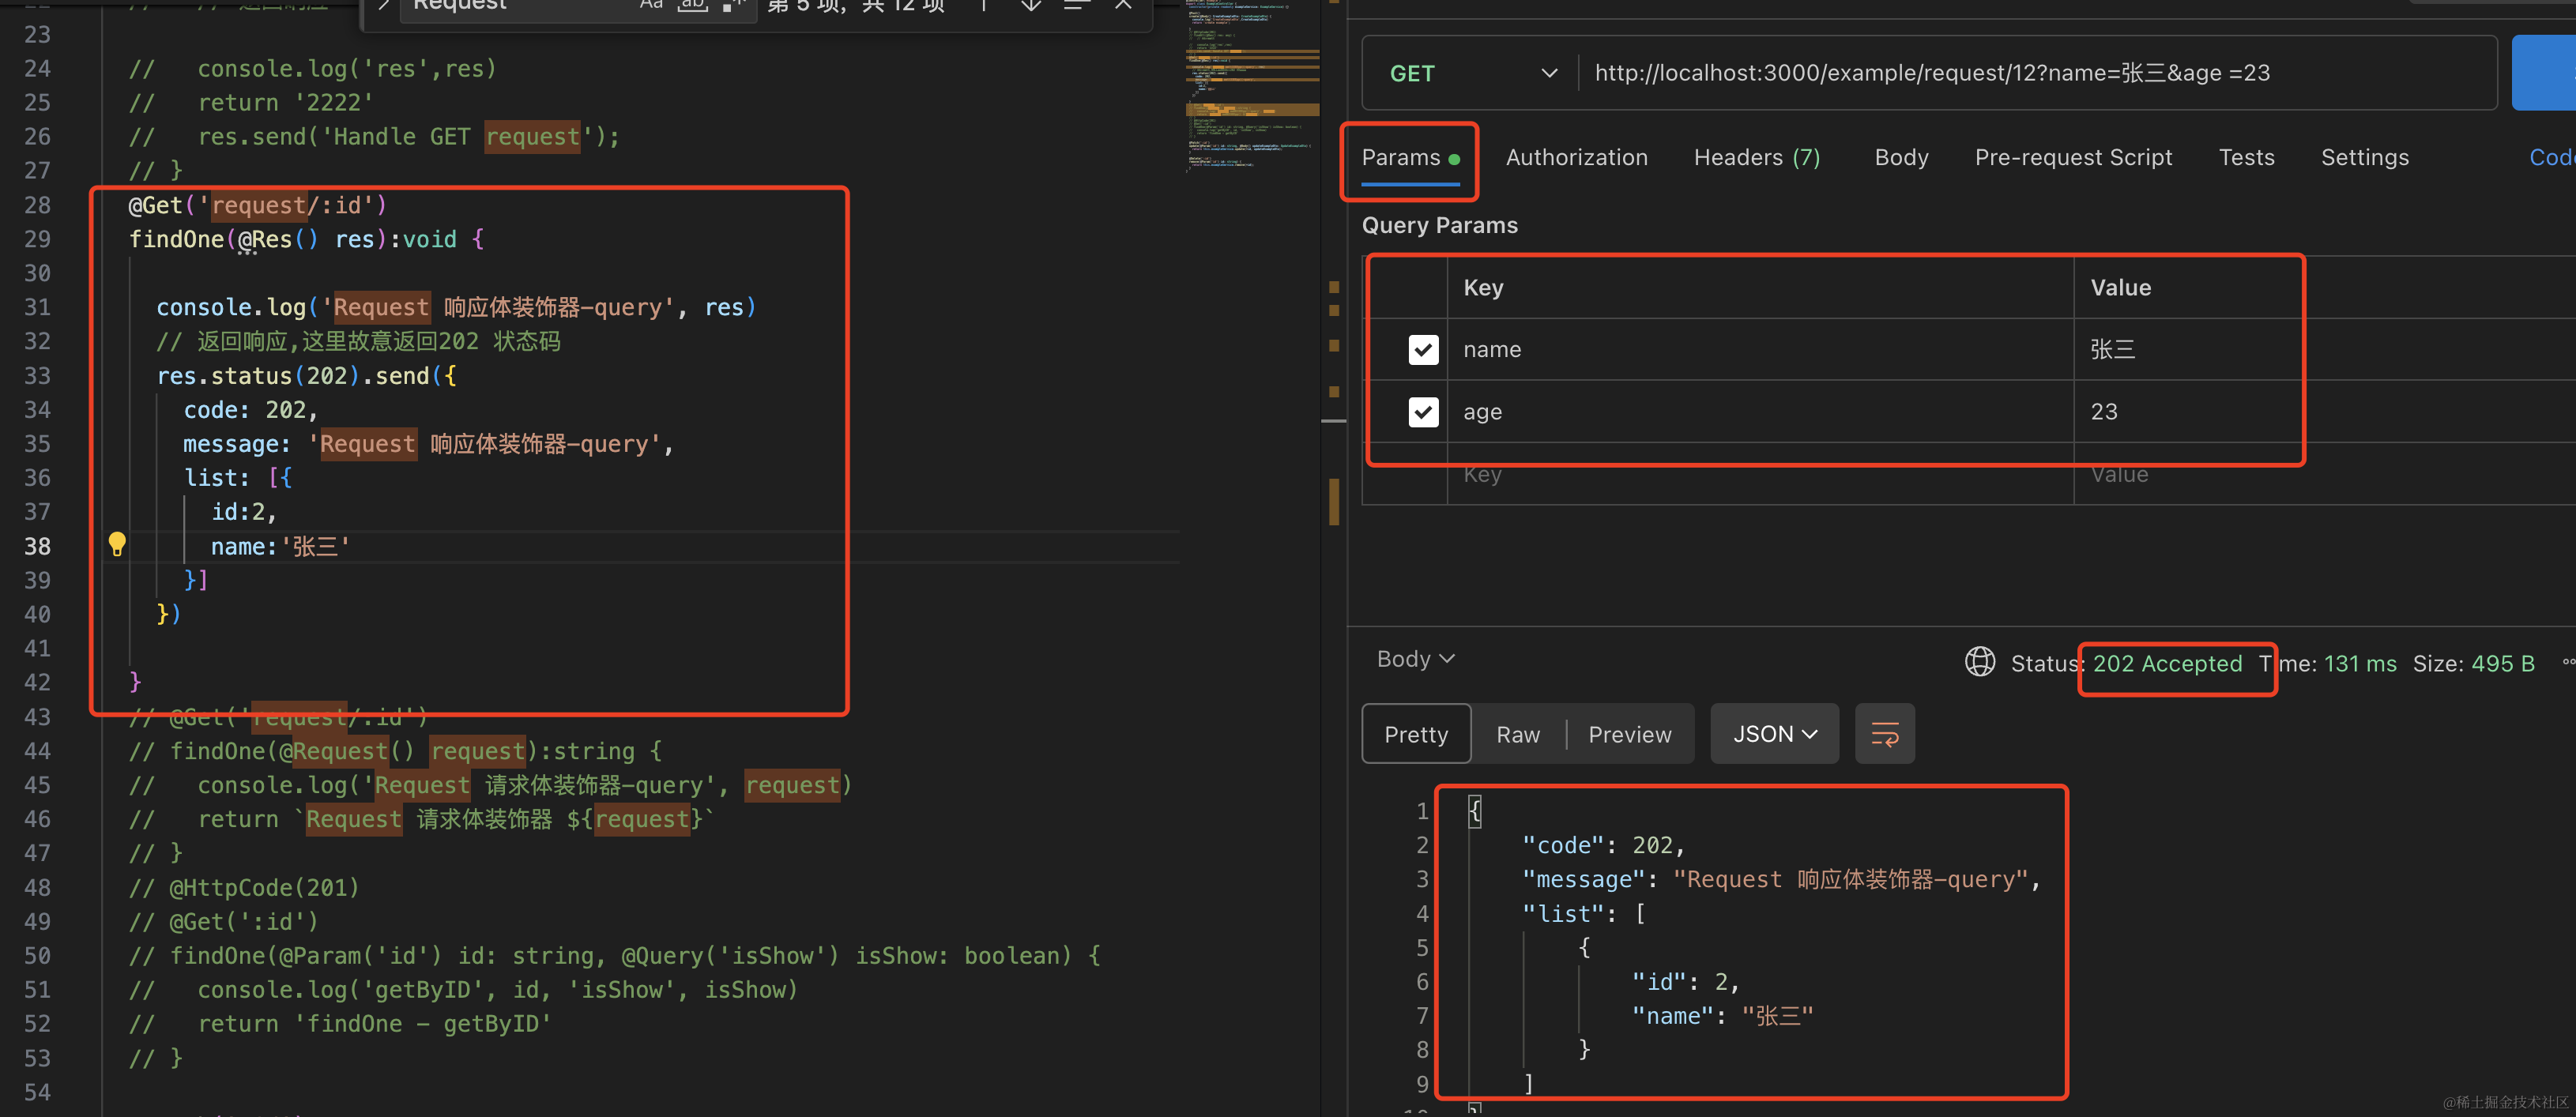The width and height of the screenshot is (2576, 1117).
Task: Click the globe network icon beside Status
Action: (1979, 662)
